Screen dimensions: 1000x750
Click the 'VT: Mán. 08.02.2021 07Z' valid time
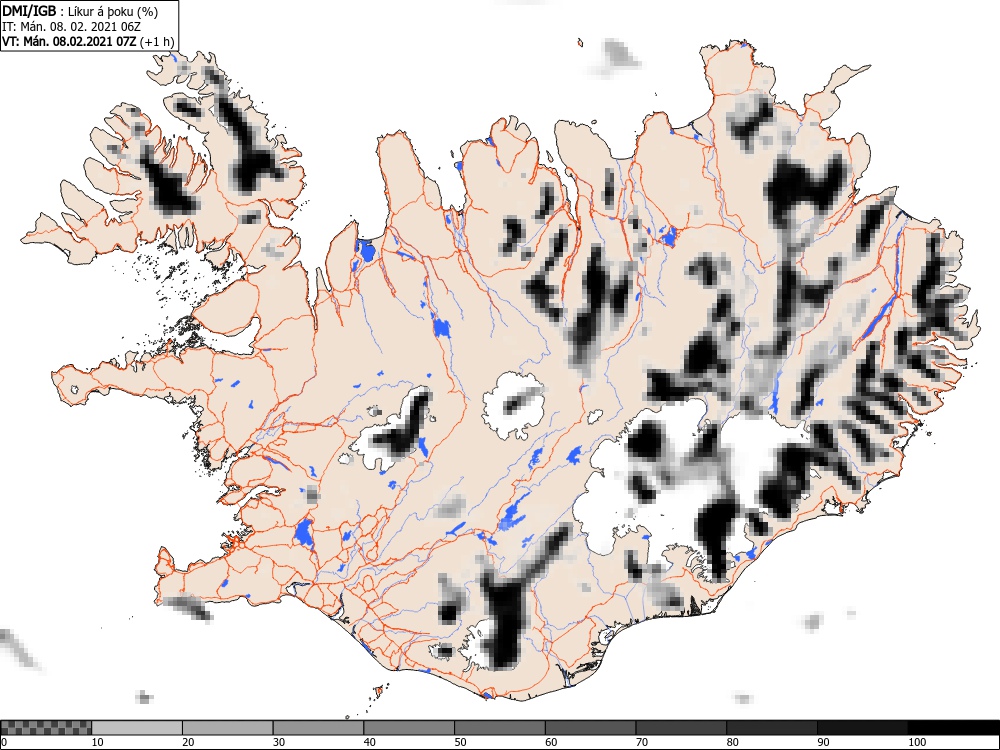pyautogui.click(x=69, y=42)
